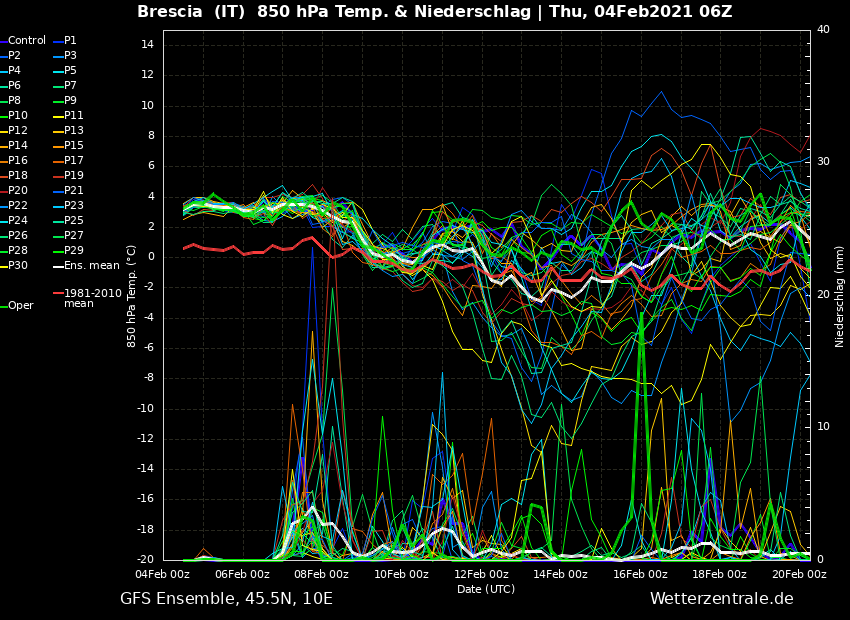The height and width of the screenshot is (620, 850).
Task: Pick the 'P13' legend entry
Action: coord(68,131)
